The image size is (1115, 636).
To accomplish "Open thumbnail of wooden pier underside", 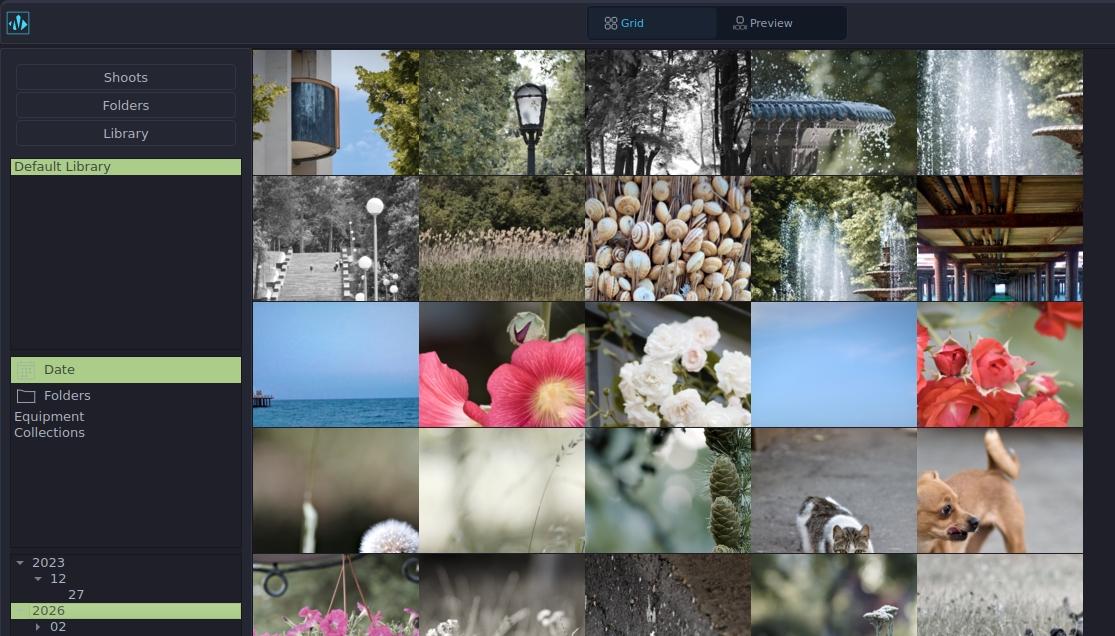I will 1000,238.
